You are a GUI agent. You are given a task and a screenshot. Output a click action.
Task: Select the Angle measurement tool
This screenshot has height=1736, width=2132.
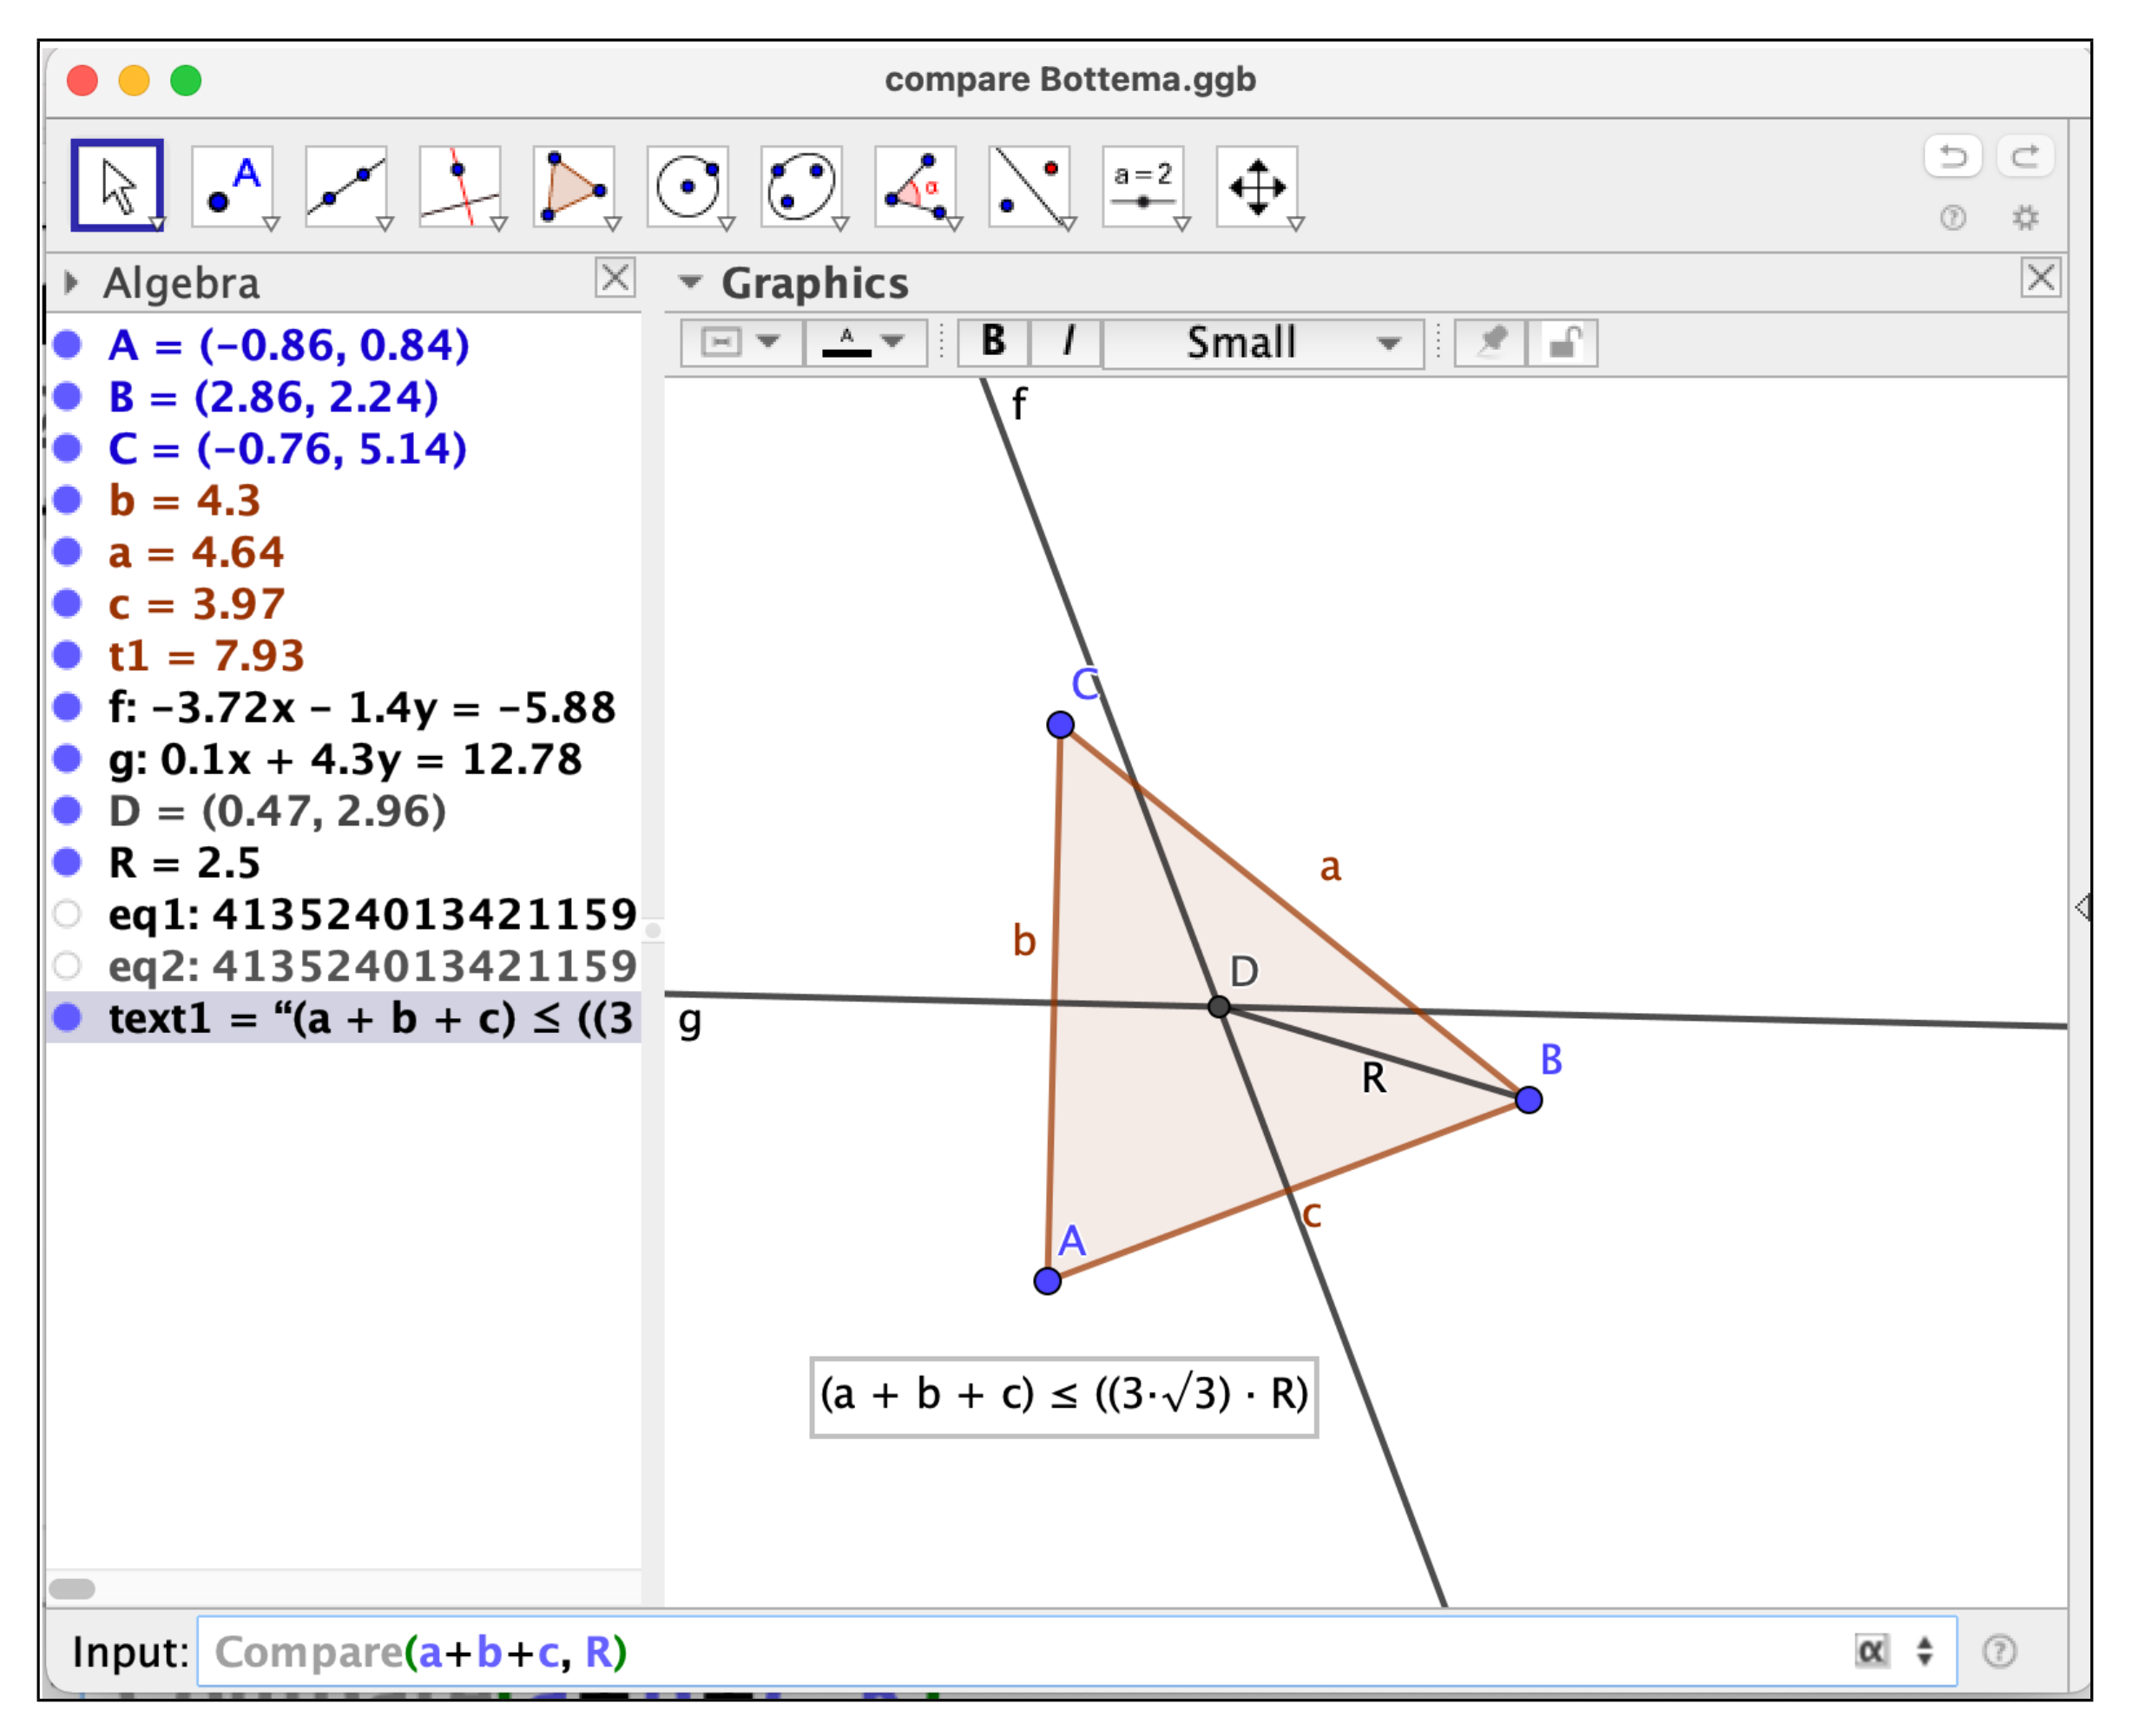click(x=917, y=187)
